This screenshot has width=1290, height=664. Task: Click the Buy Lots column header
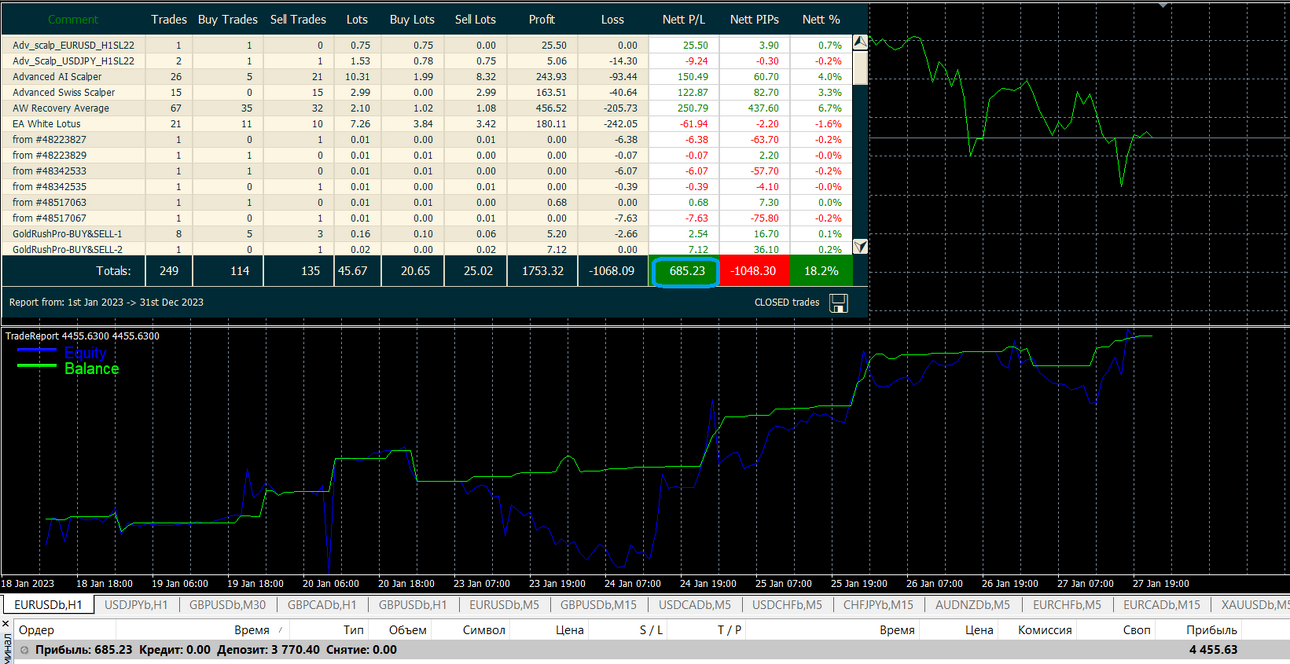412,19
